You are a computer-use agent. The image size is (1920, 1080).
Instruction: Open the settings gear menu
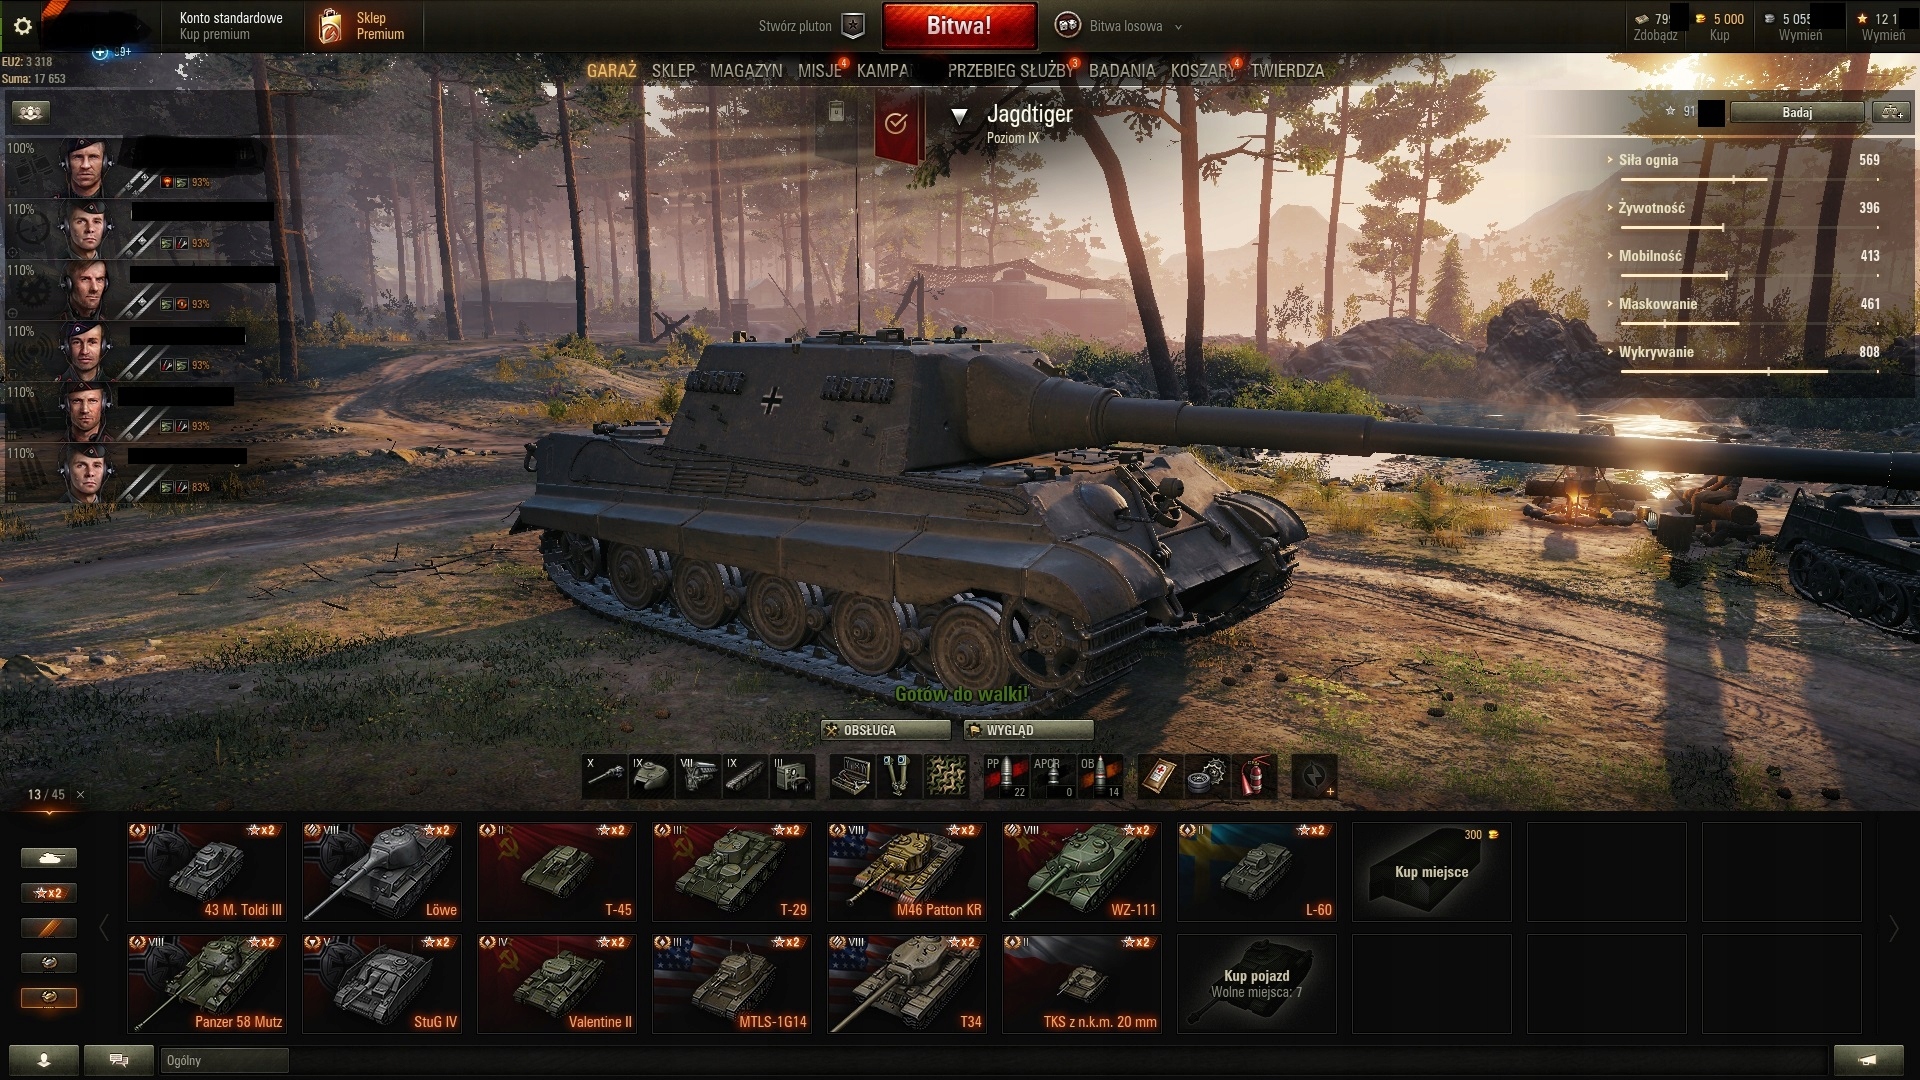point(23,27)
